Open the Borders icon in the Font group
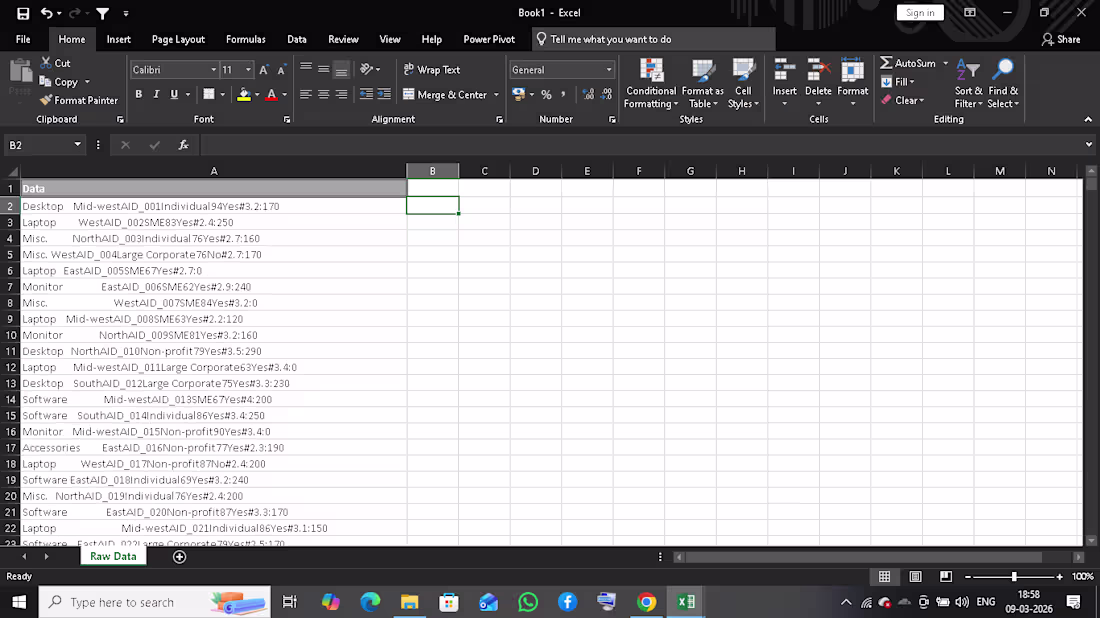The height and width of the screenshot is (618, 1100). coord(208,94)
